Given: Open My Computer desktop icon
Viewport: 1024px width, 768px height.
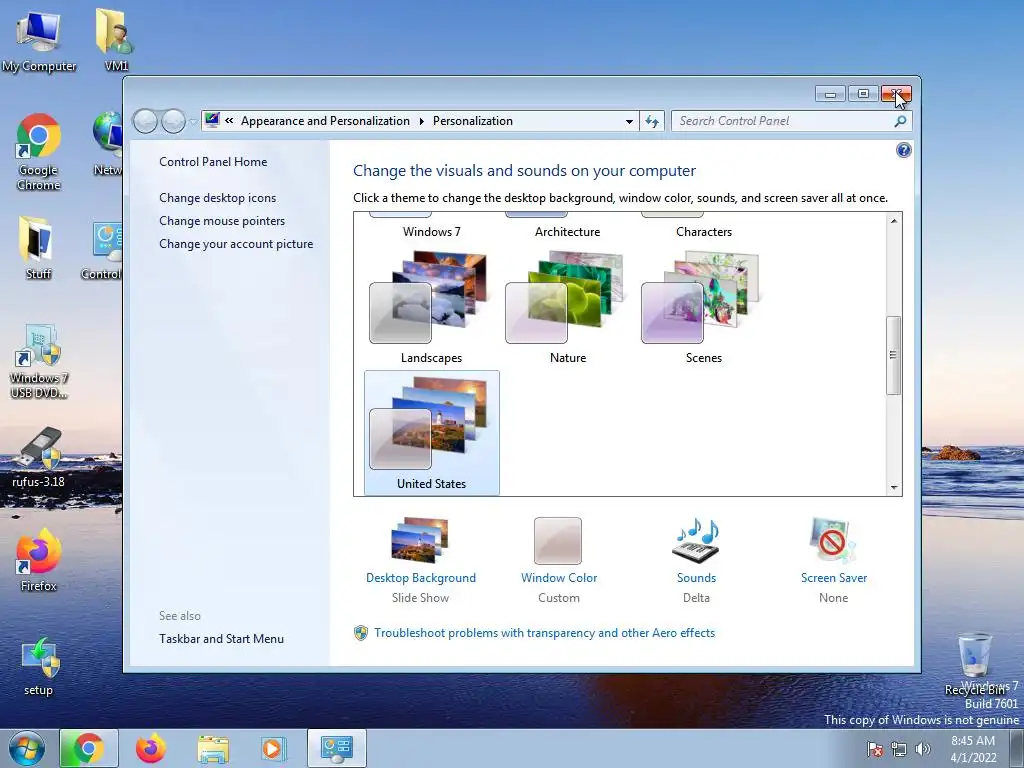Looking at the screenshot, I should (x=39, y=40).
